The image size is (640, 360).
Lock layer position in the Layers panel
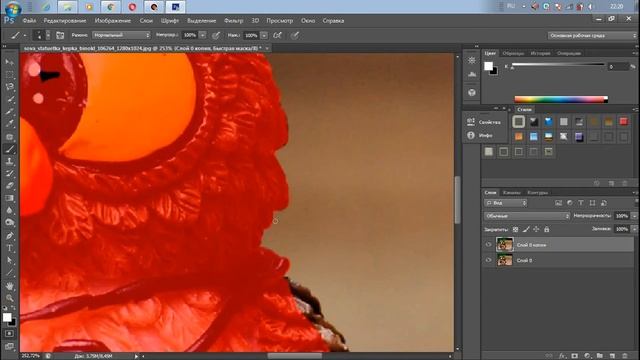[x=536, y=229]
